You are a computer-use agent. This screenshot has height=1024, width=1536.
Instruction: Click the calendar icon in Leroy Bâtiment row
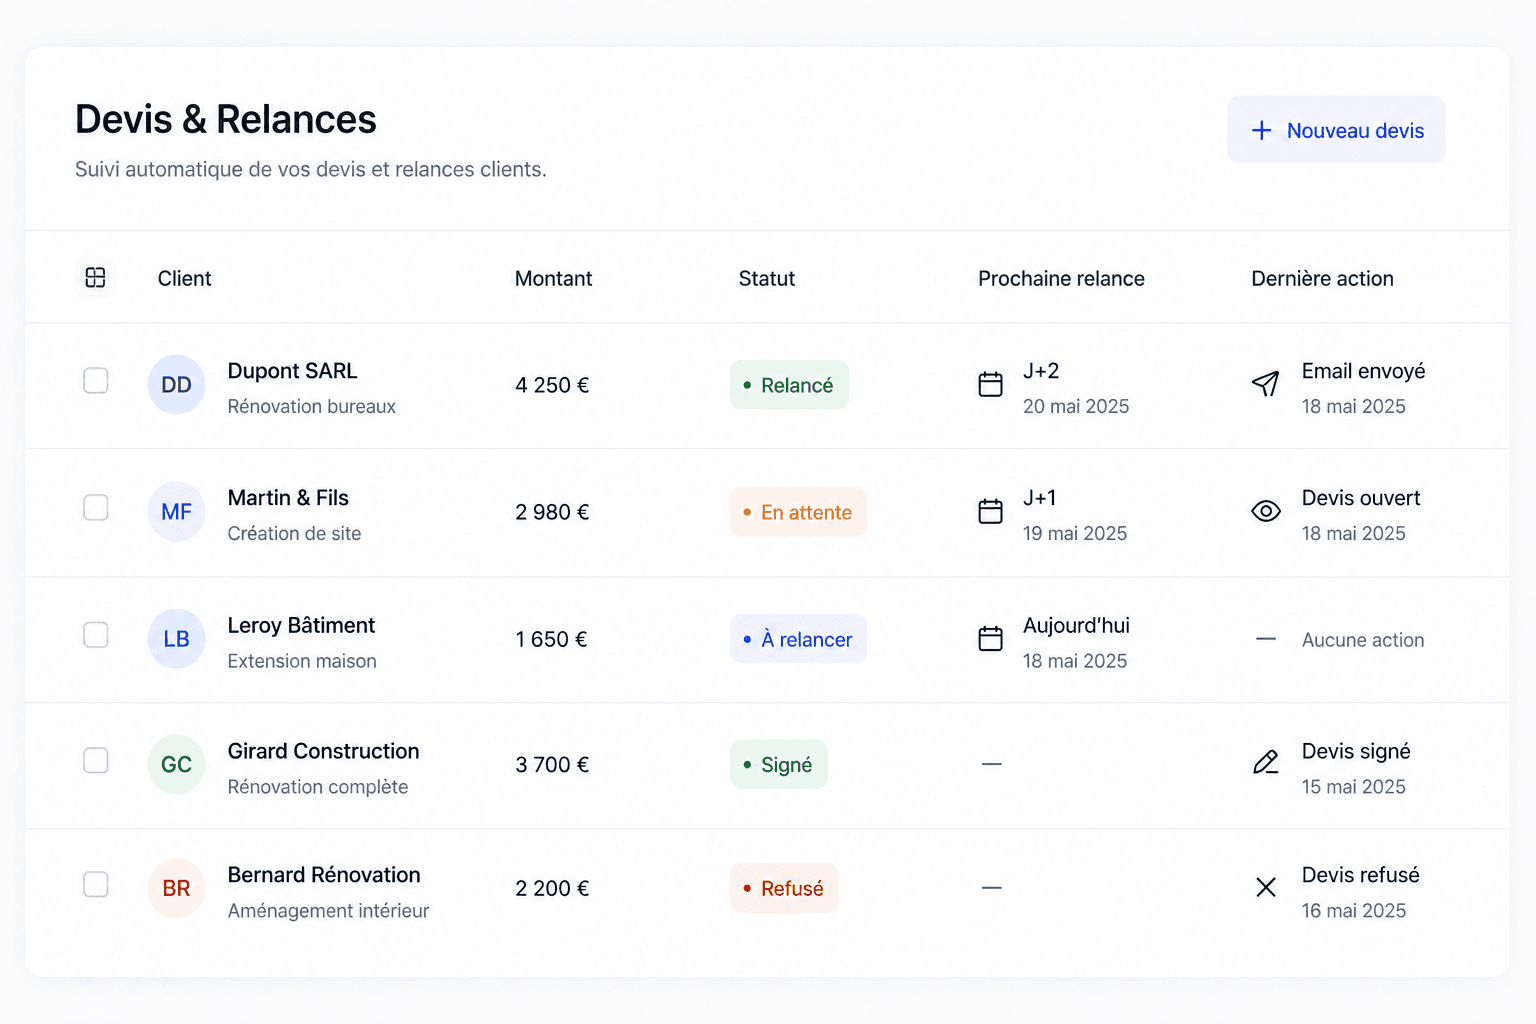[x=990, y=638]
